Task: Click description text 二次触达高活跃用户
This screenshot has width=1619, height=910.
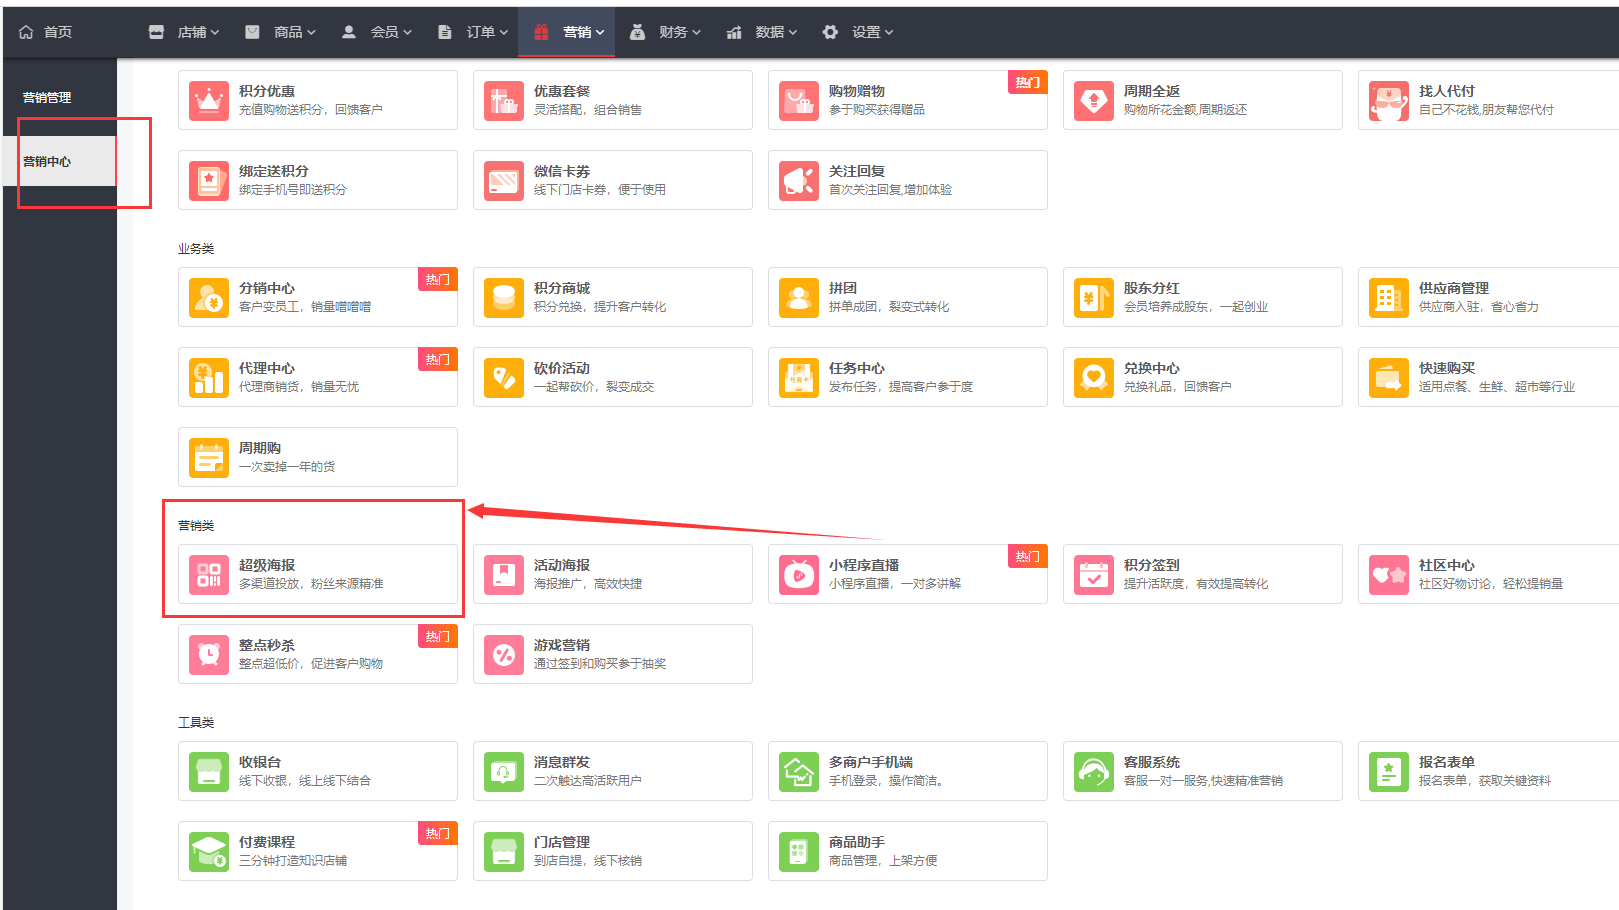Action: point(588,781)
